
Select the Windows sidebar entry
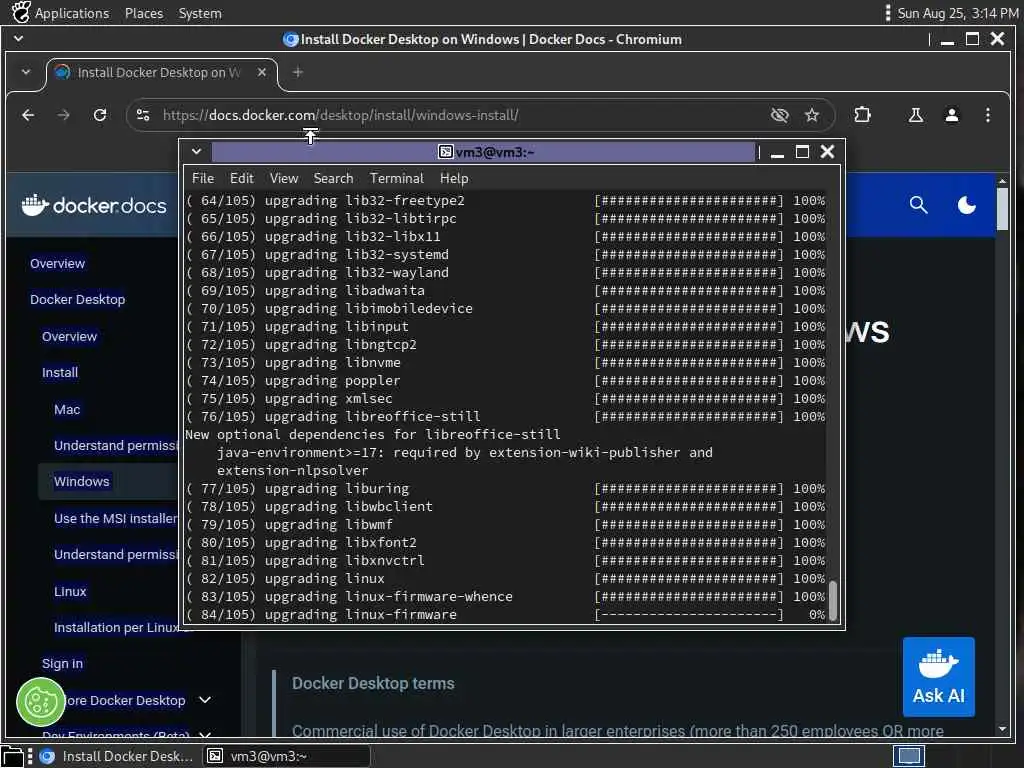[82, 482]
